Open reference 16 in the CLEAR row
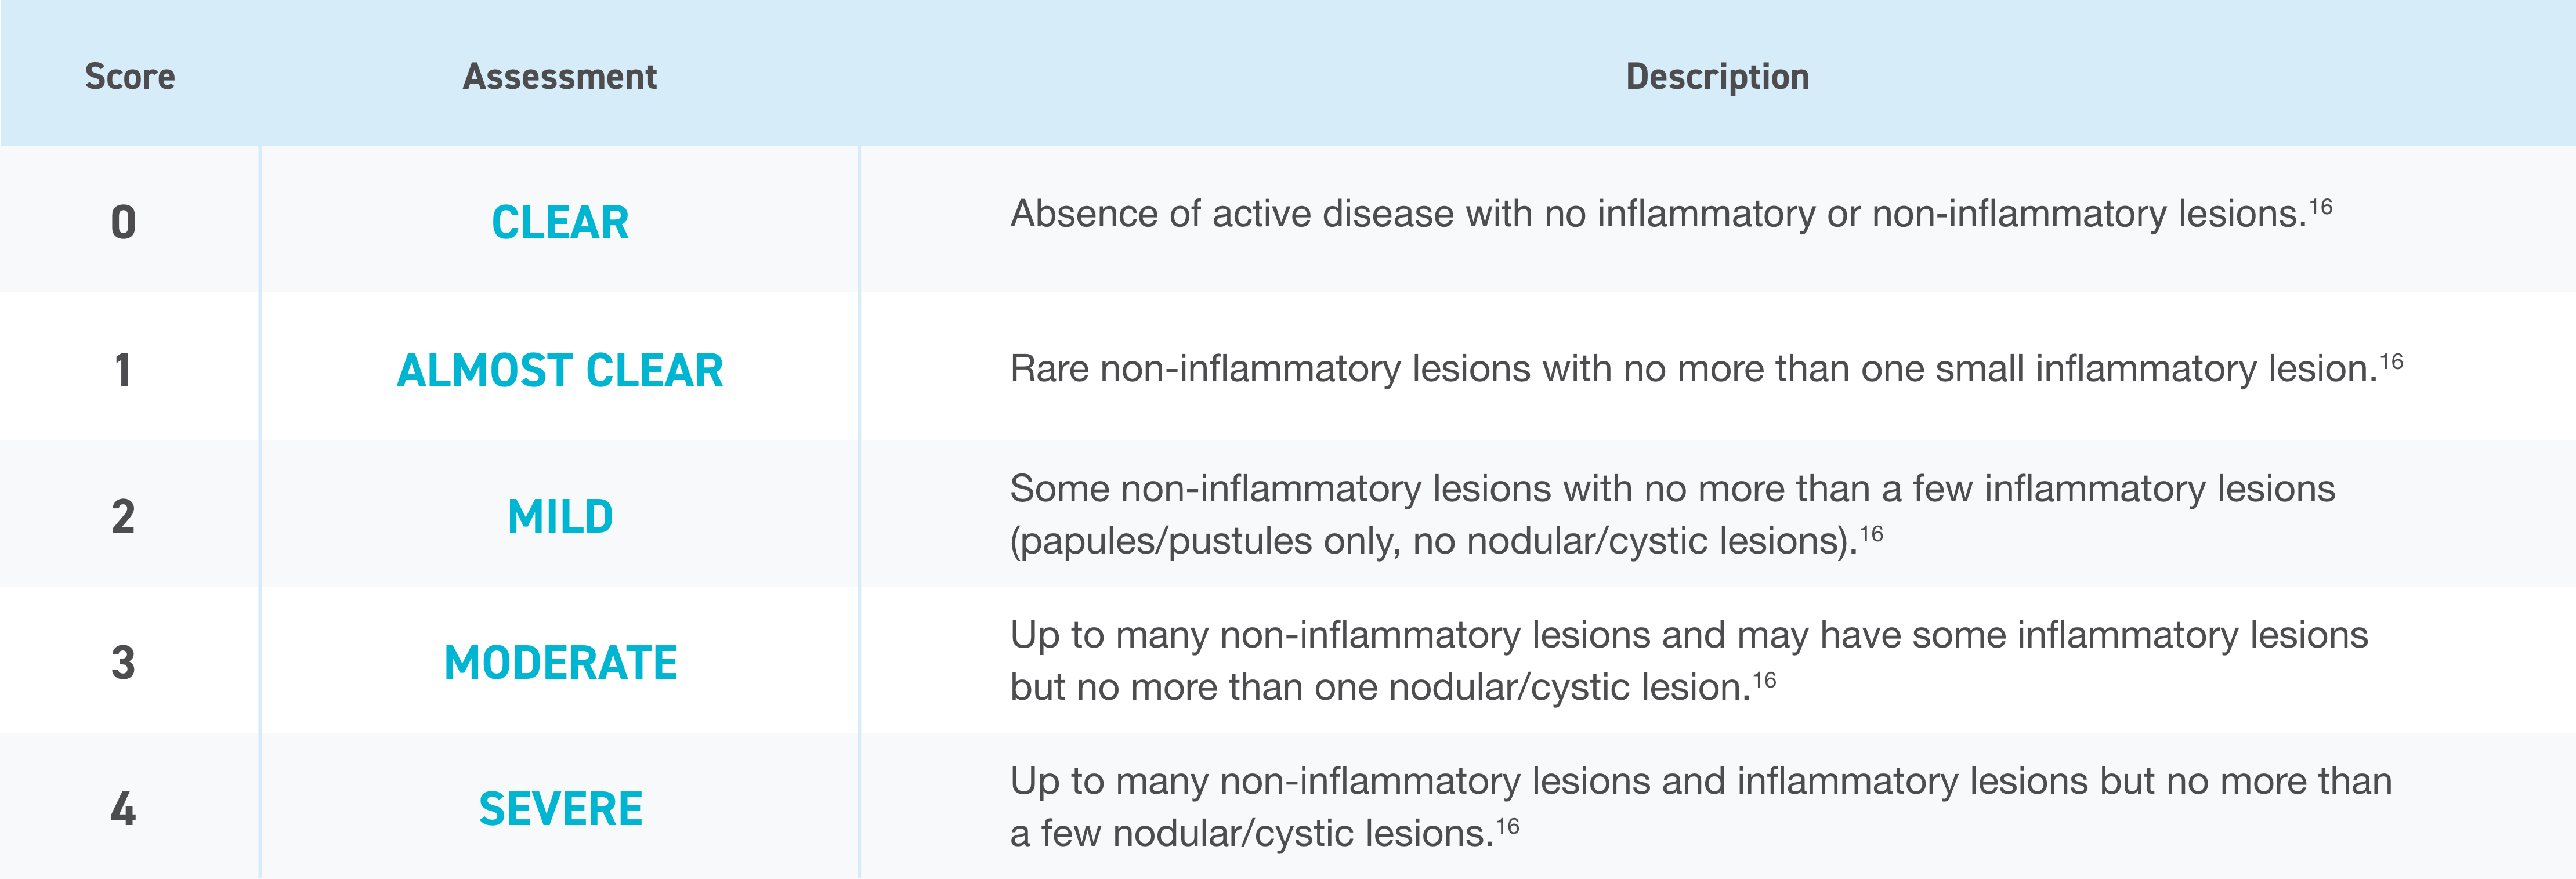Viewport: 2576px width, 879px height. (2320, 207)
